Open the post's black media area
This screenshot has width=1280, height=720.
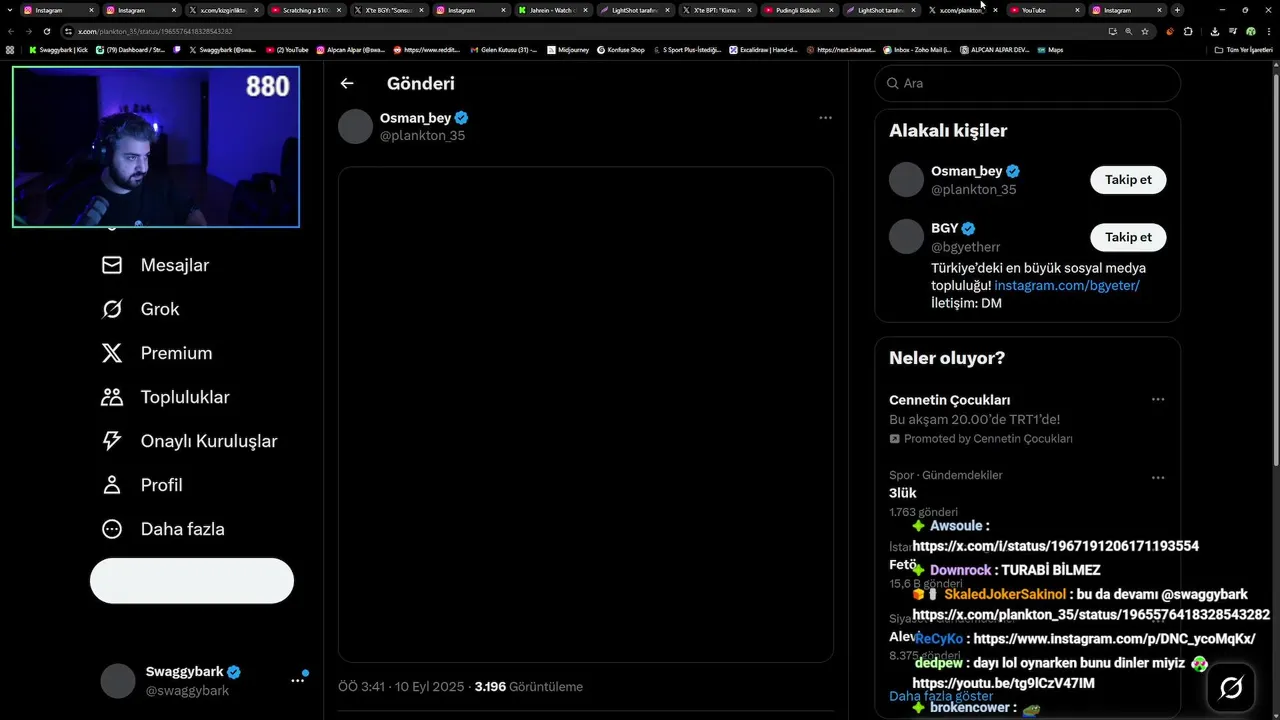[586, 414]
